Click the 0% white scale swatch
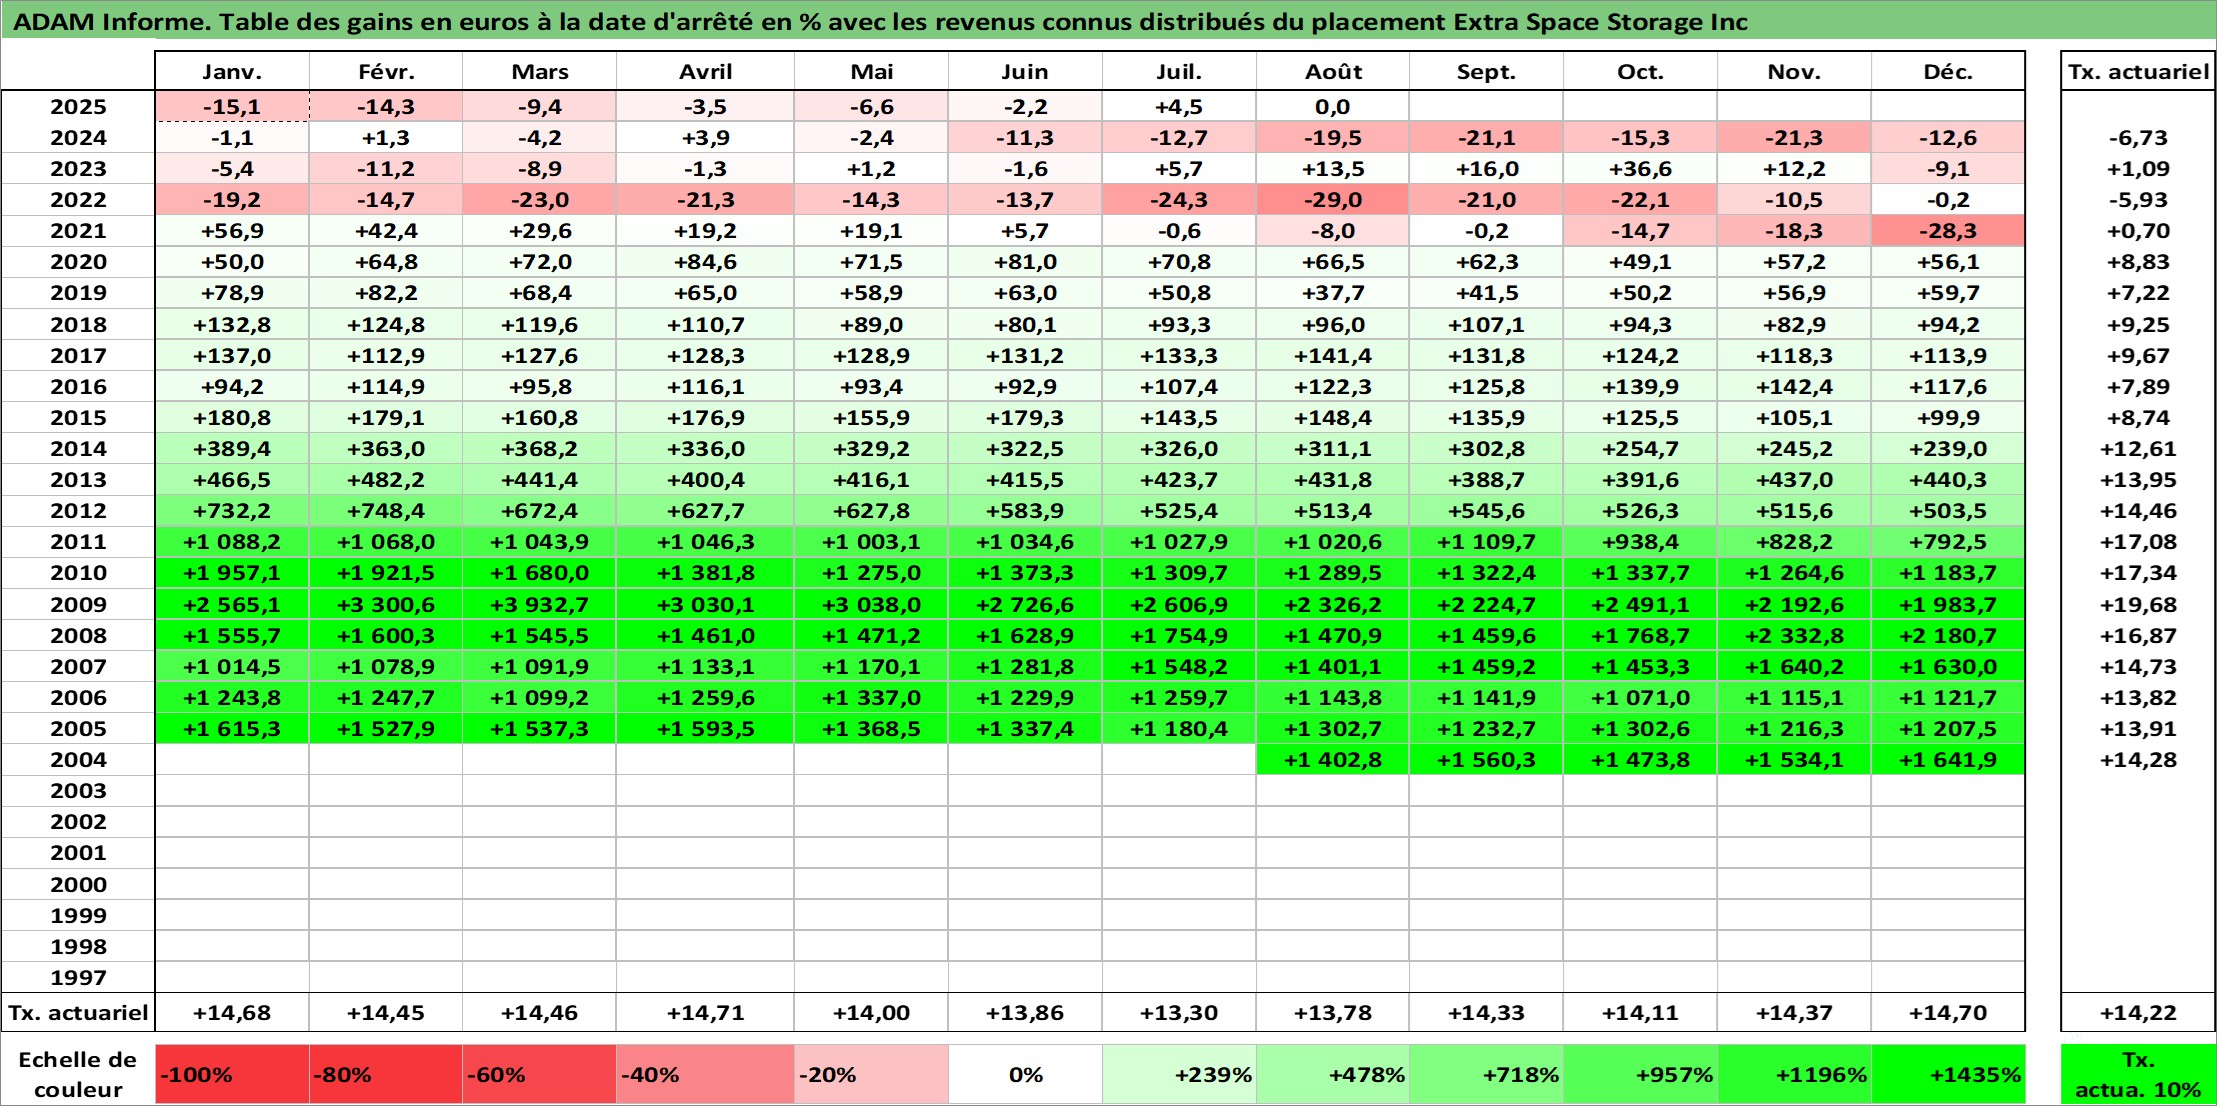The width and height of the screenshot is (2217, 1106). click(1025, 1074)
